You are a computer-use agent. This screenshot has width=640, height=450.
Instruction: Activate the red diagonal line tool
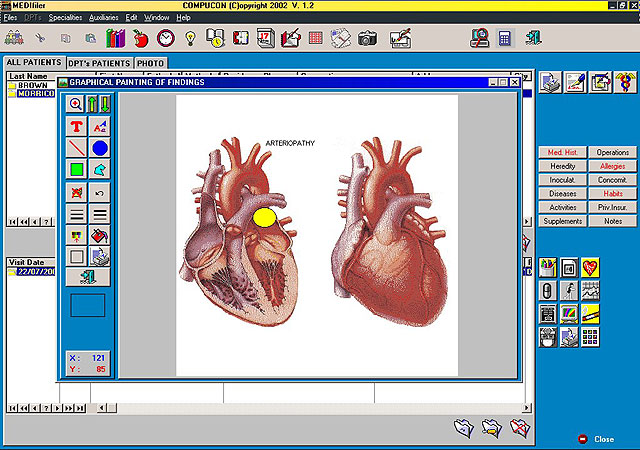coord(76,148)
